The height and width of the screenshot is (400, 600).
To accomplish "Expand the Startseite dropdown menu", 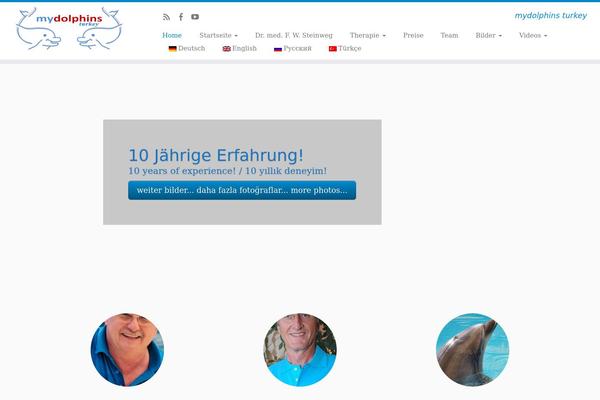I will [218, 35].
